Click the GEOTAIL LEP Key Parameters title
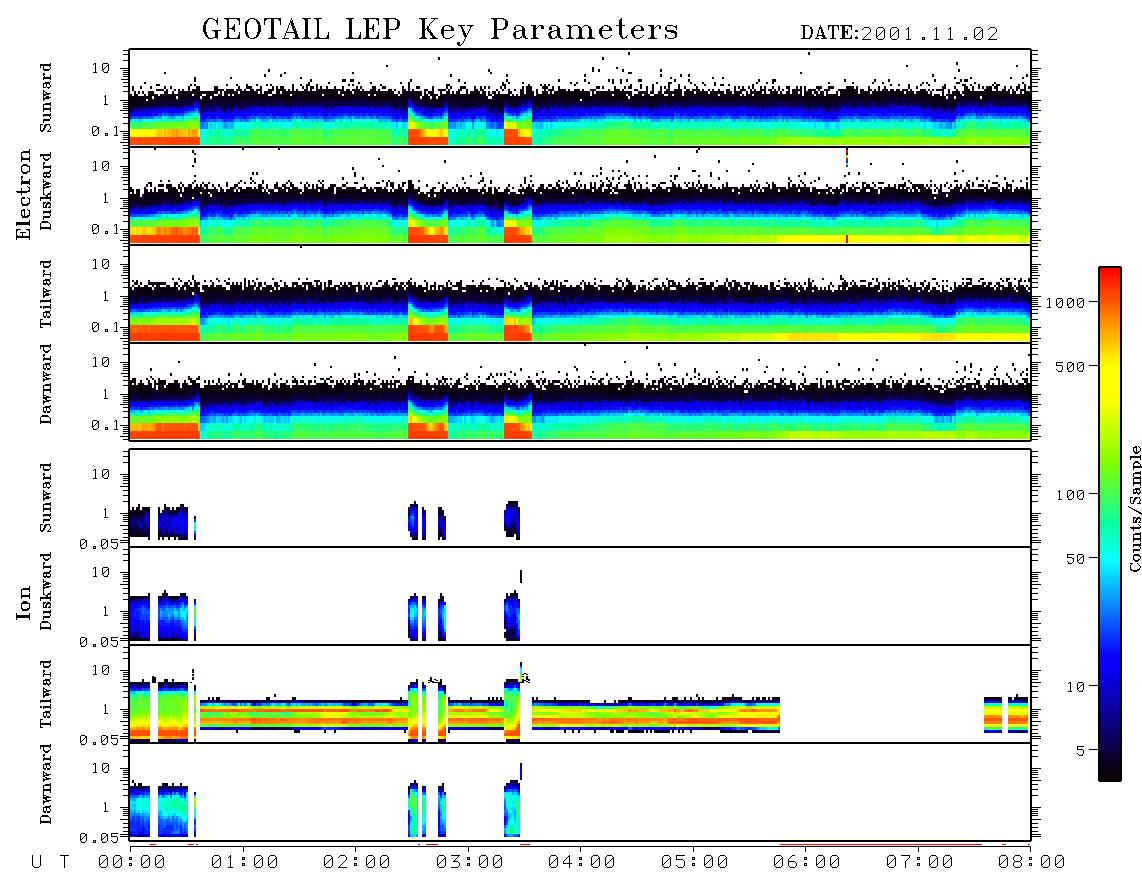 pos(440,30)
